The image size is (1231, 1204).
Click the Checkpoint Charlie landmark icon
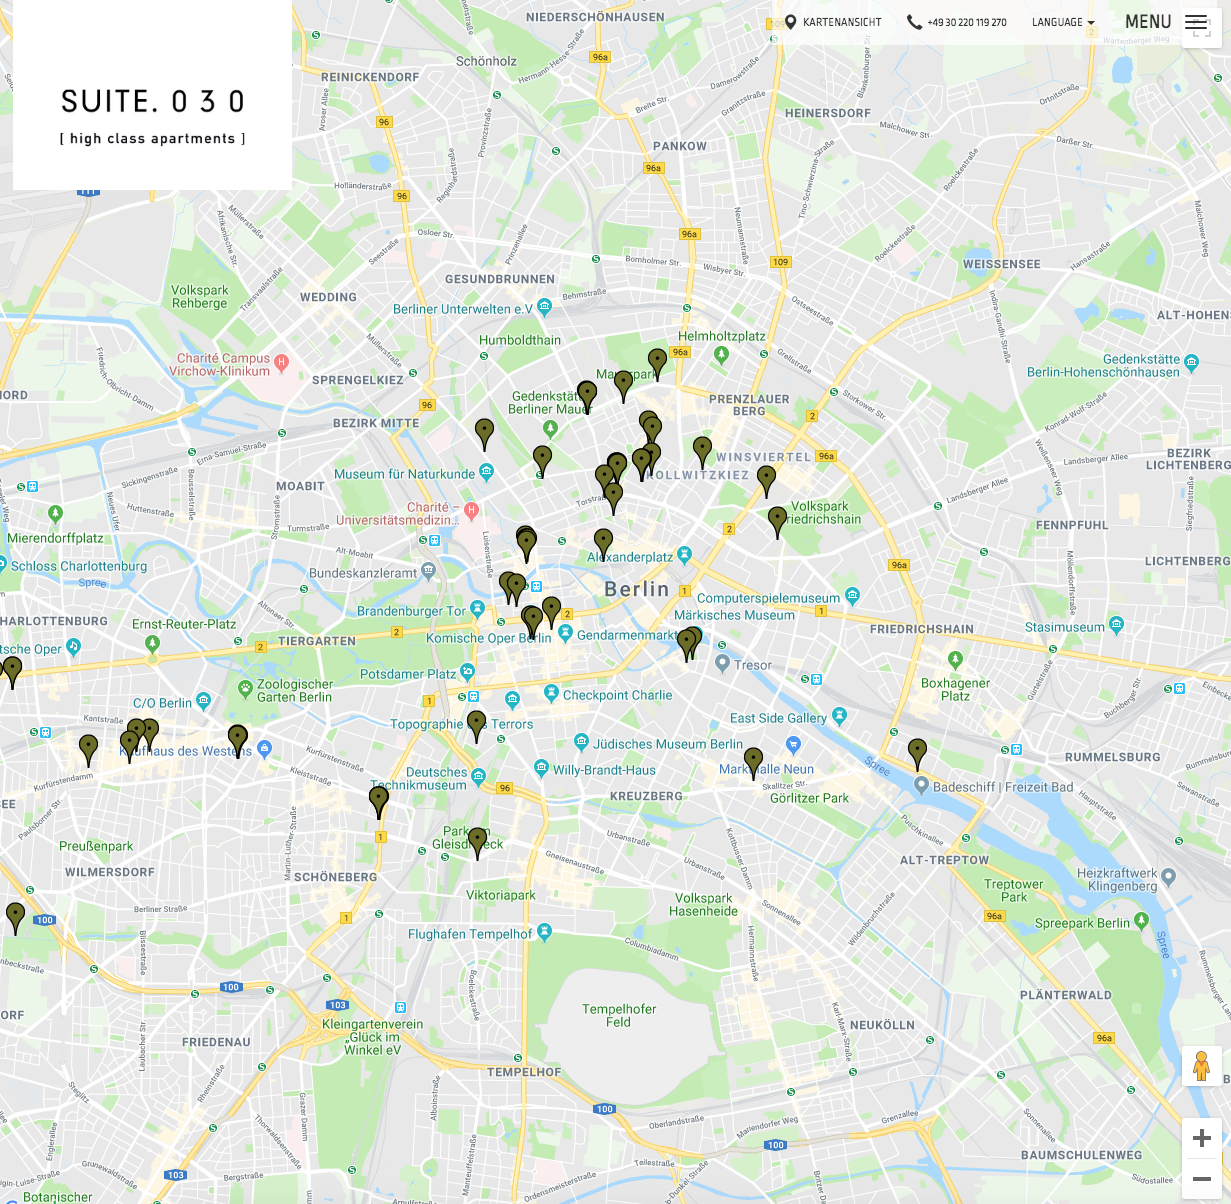click(551, 693)
